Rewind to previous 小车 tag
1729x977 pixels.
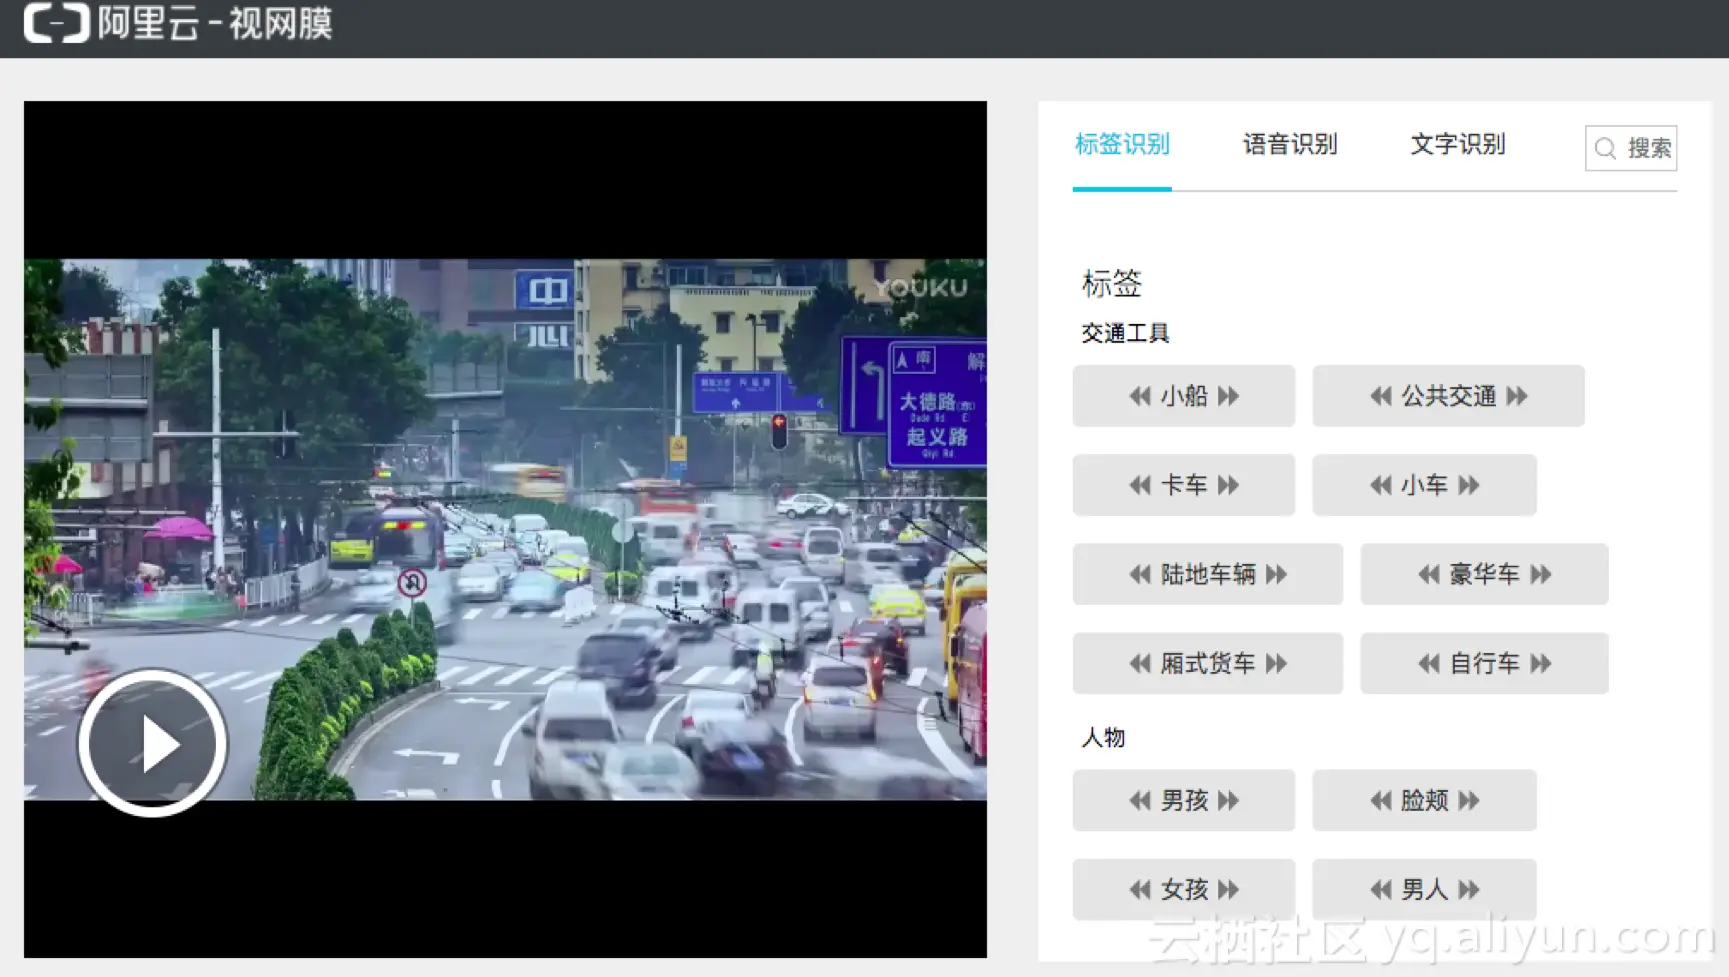coord(1381,485)
